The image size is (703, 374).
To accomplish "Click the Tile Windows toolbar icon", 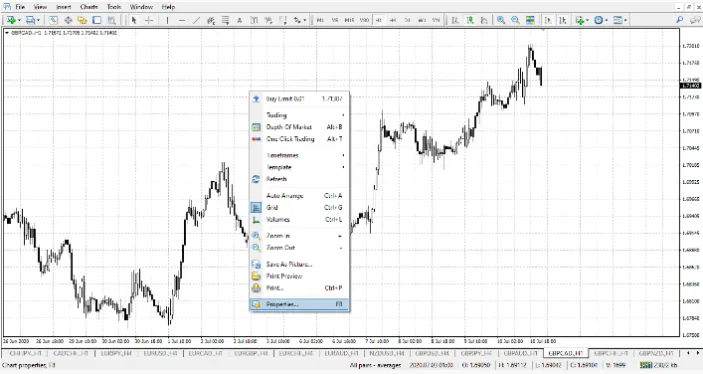I will click(530, 20).
